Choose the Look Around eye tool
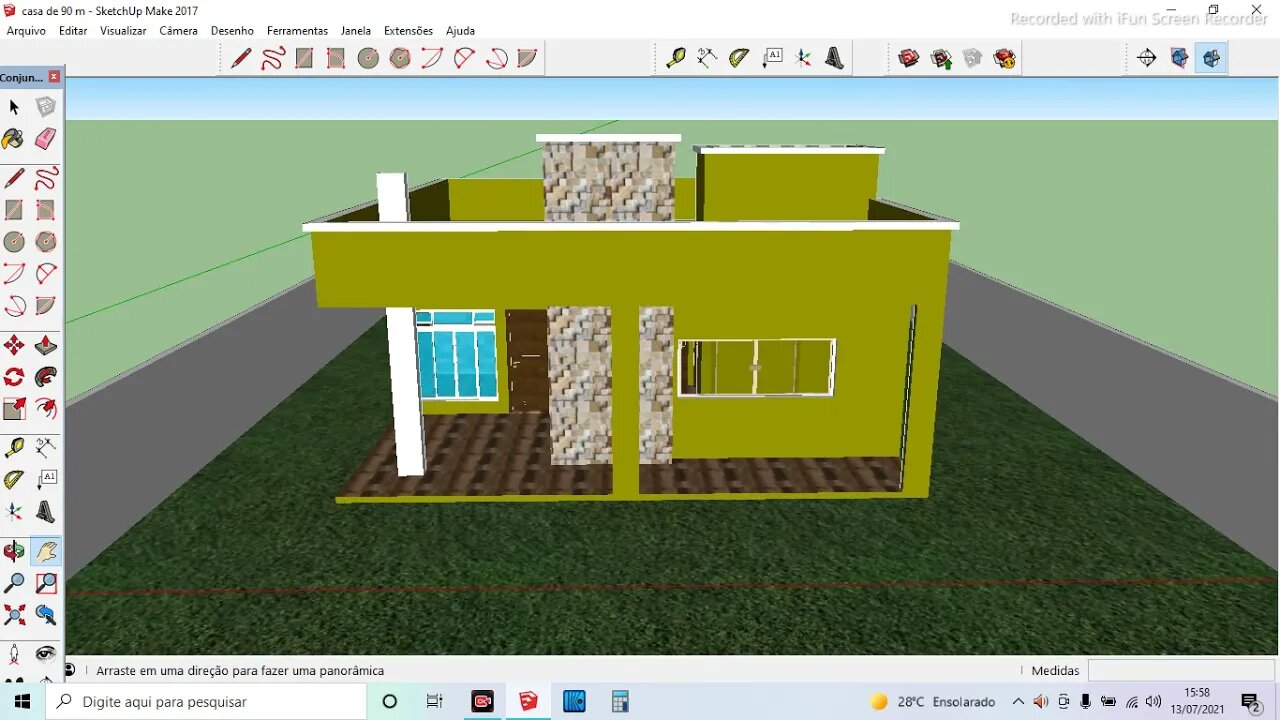 (46, 654)
